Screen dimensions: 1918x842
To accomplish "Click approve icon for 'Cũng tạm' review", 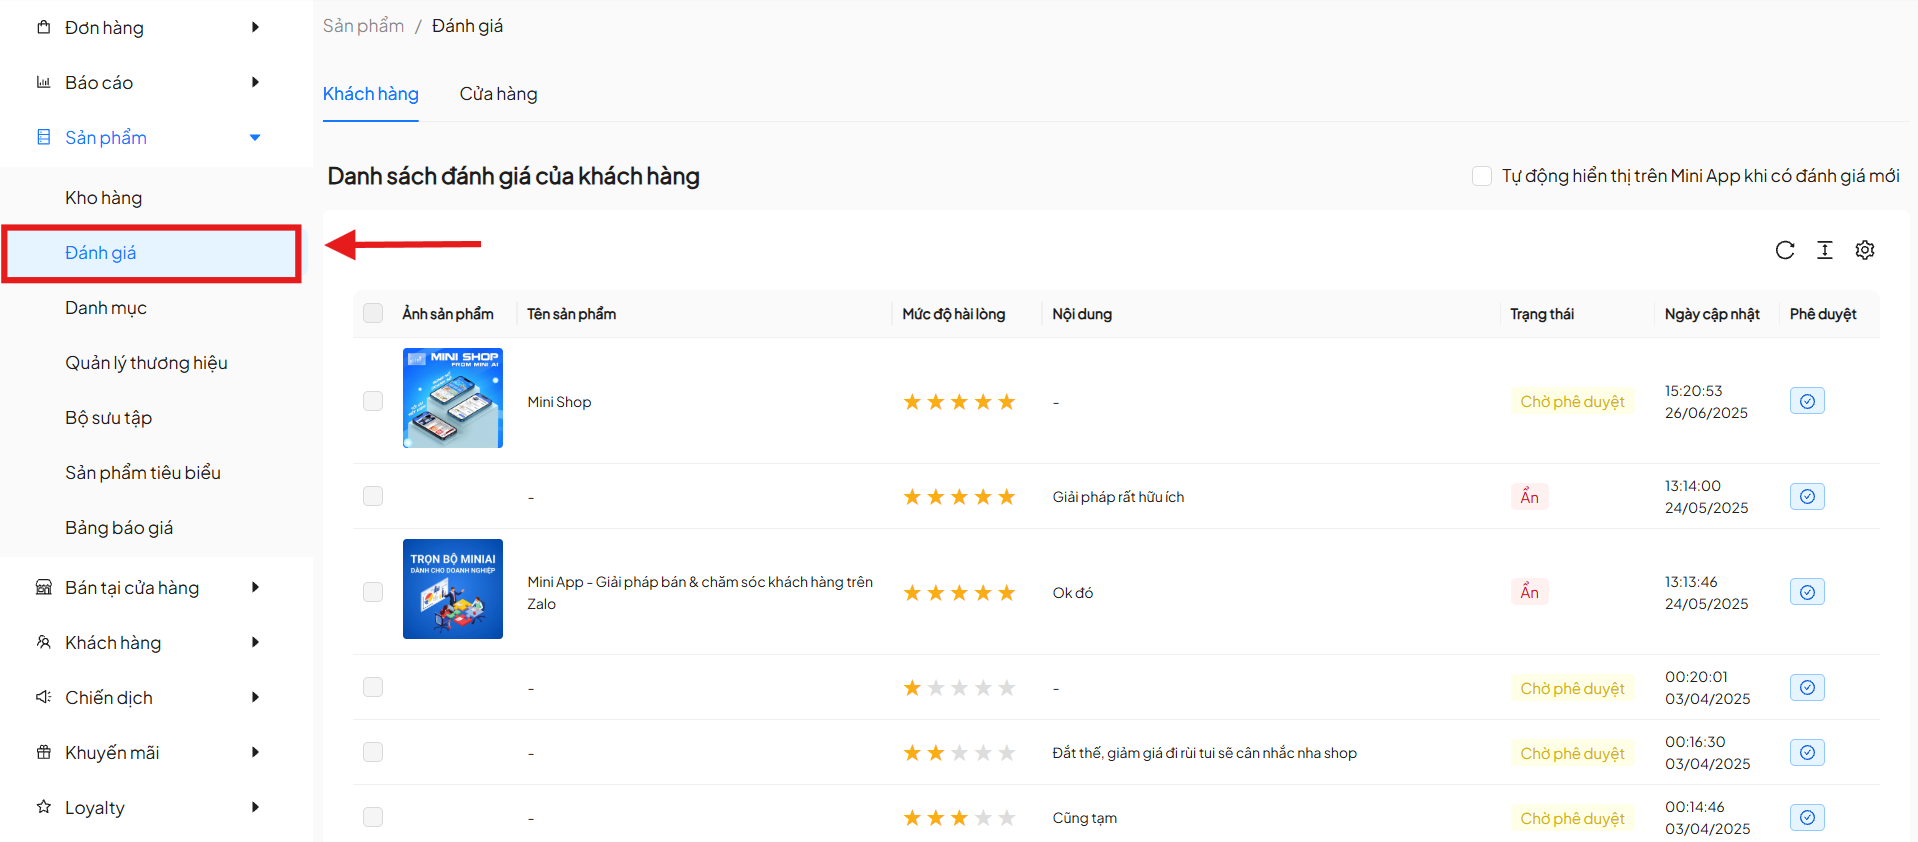I will 1806,817.
